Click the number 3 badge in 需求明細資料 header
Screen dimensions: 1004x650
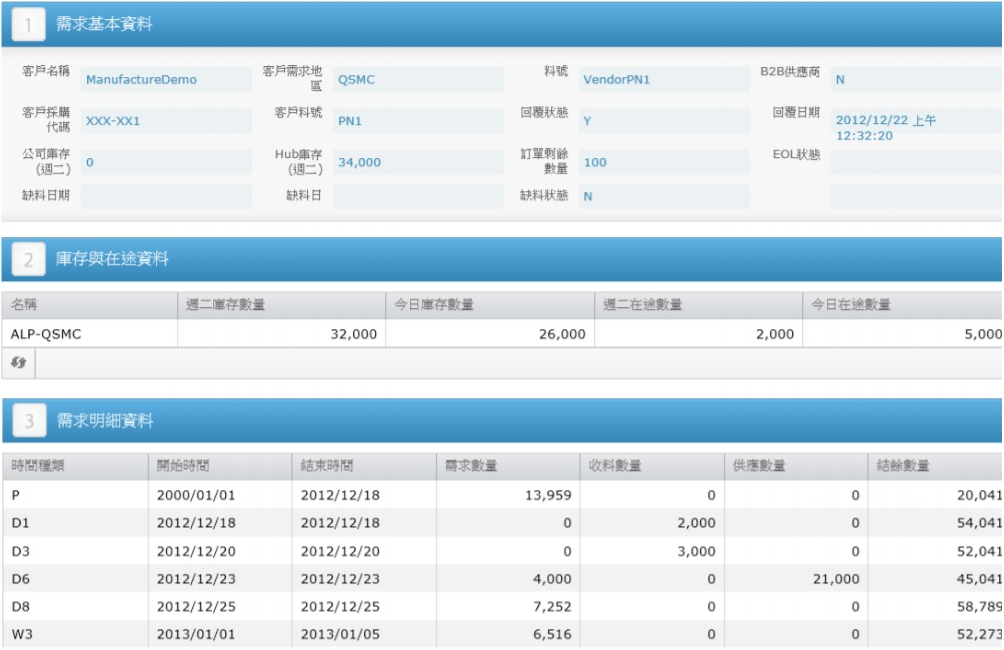tap(29, 421)
